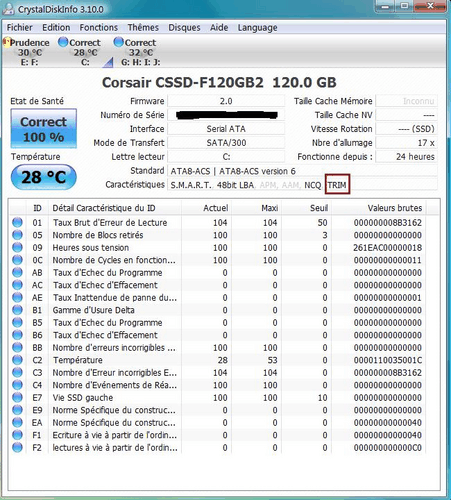Click the status icon for row EA
Image resolution: width=451 pixels, height=500 pixels.
[17, 422]
